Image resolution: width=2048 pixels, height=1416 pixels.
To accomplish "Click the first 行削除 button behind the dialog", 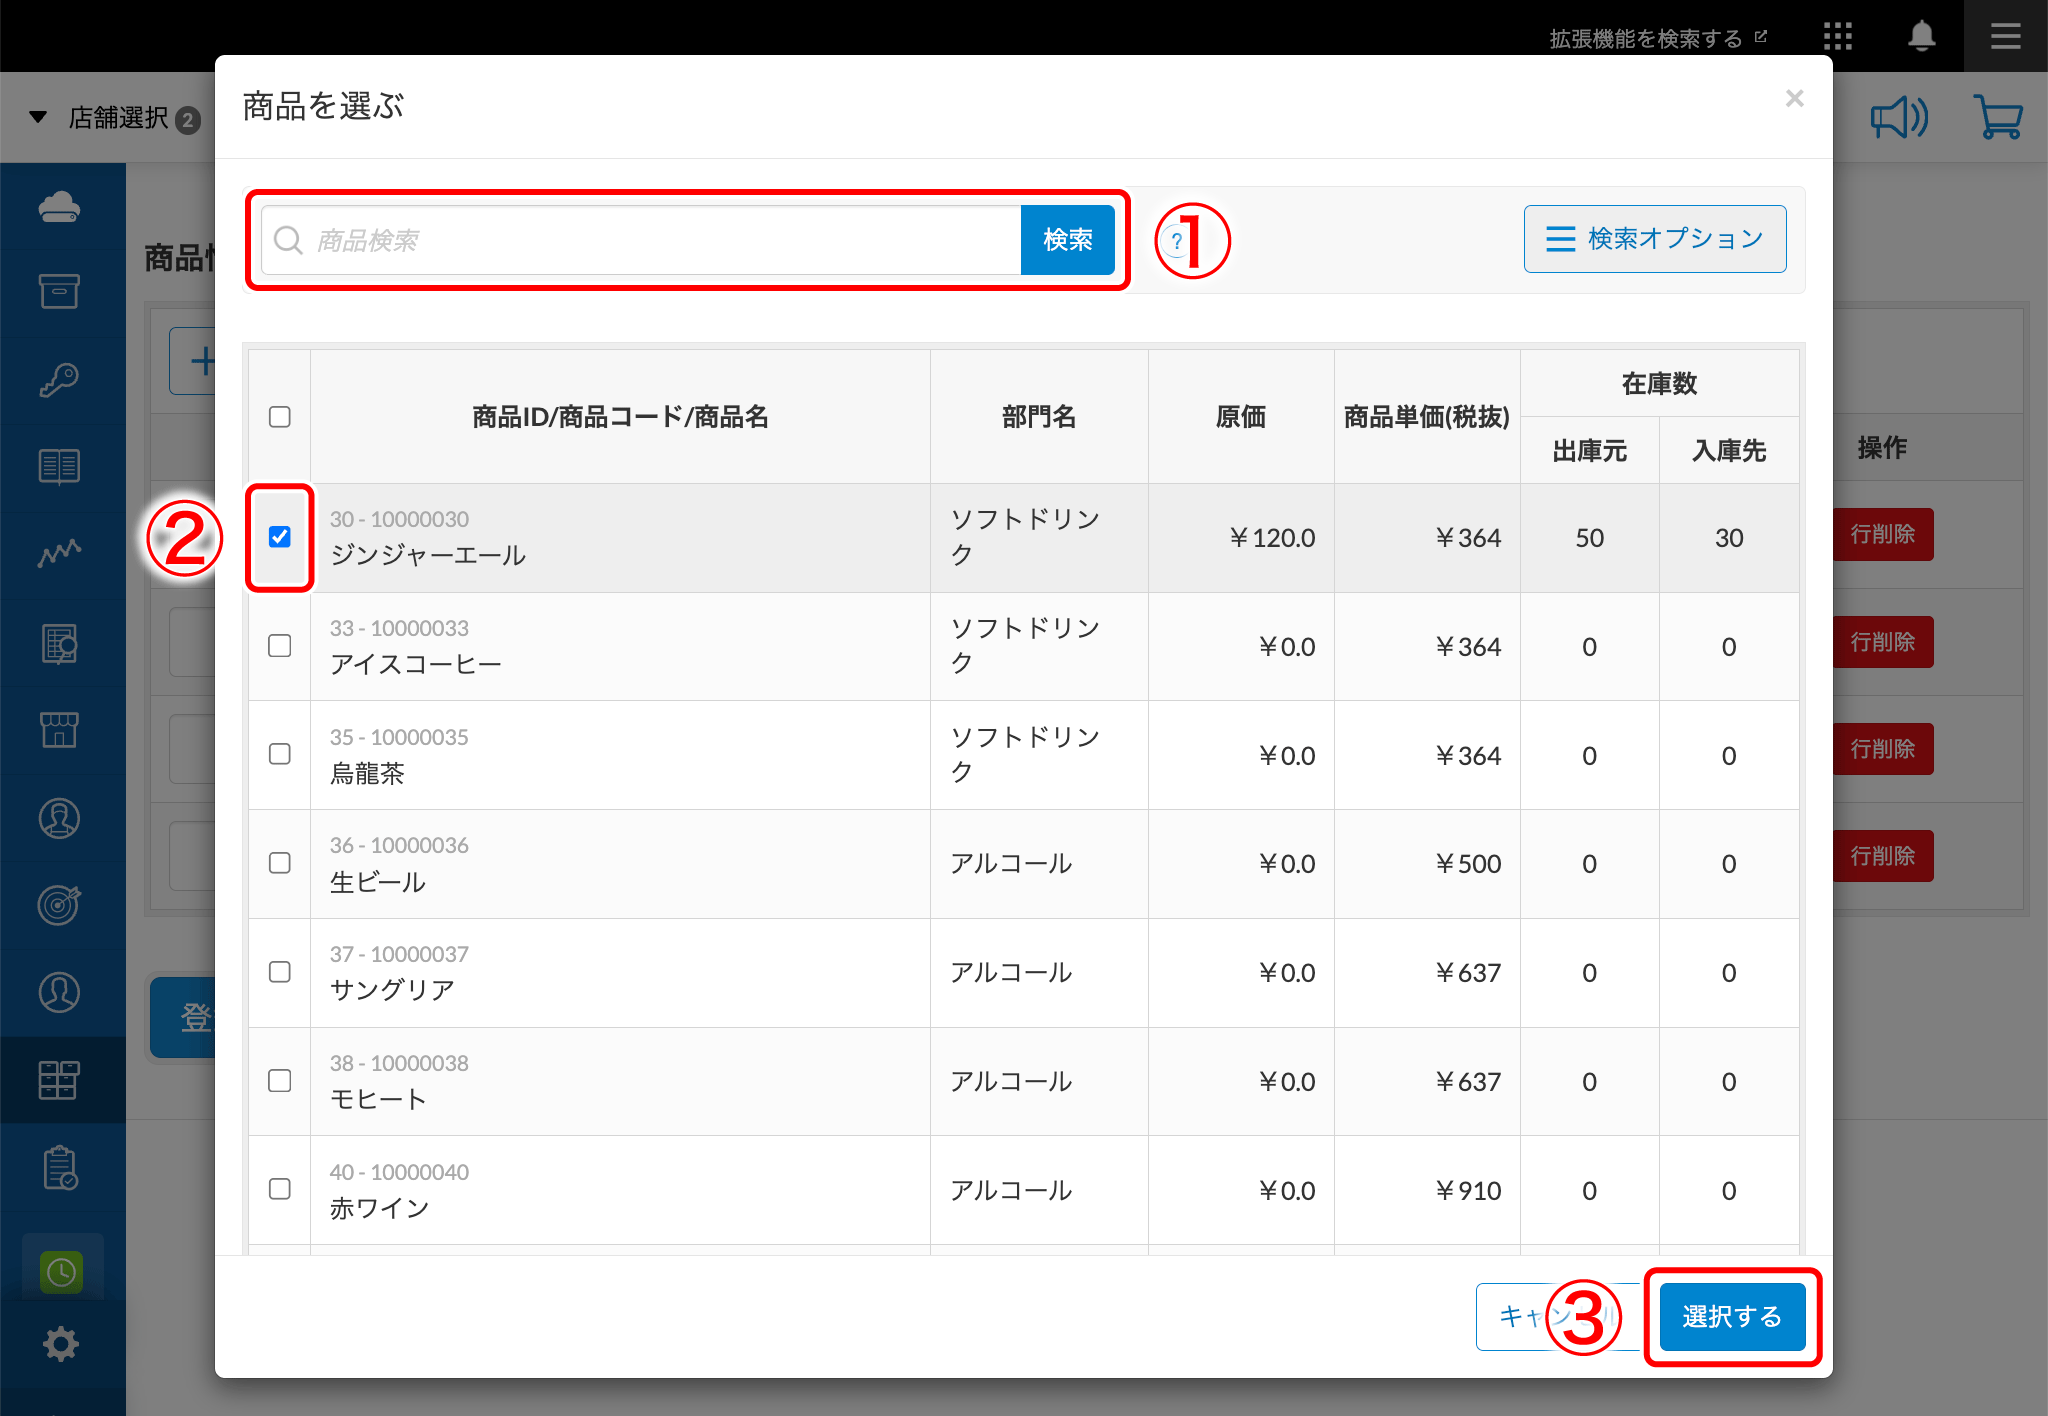I will click(x=1883, y=534).
